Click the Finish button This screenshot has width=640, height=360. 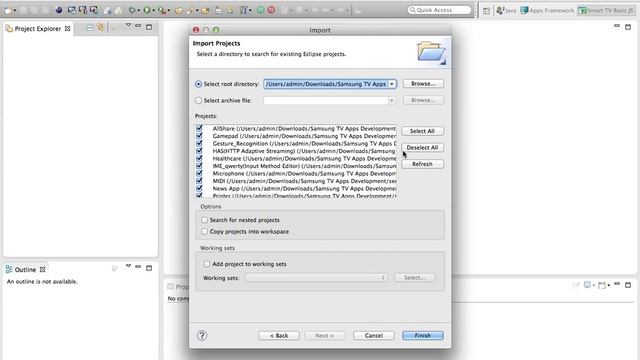pyautogui.click(x=423, y=336)
